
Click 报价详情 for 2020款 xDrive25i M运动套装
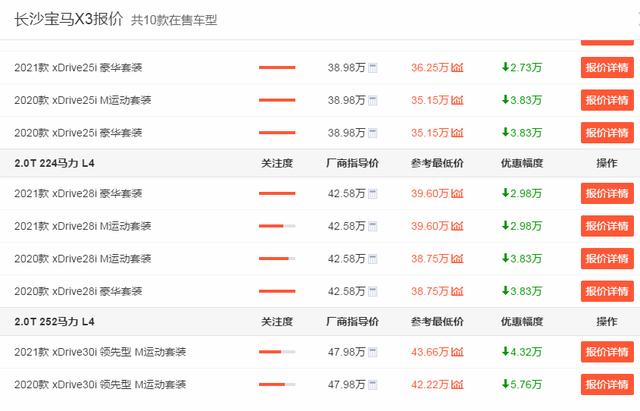[607, 100]
